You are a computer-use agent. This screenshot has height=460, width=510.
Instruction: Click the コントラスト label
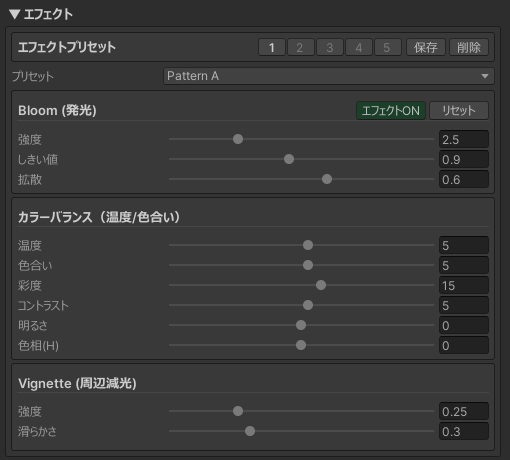(43, 305)
